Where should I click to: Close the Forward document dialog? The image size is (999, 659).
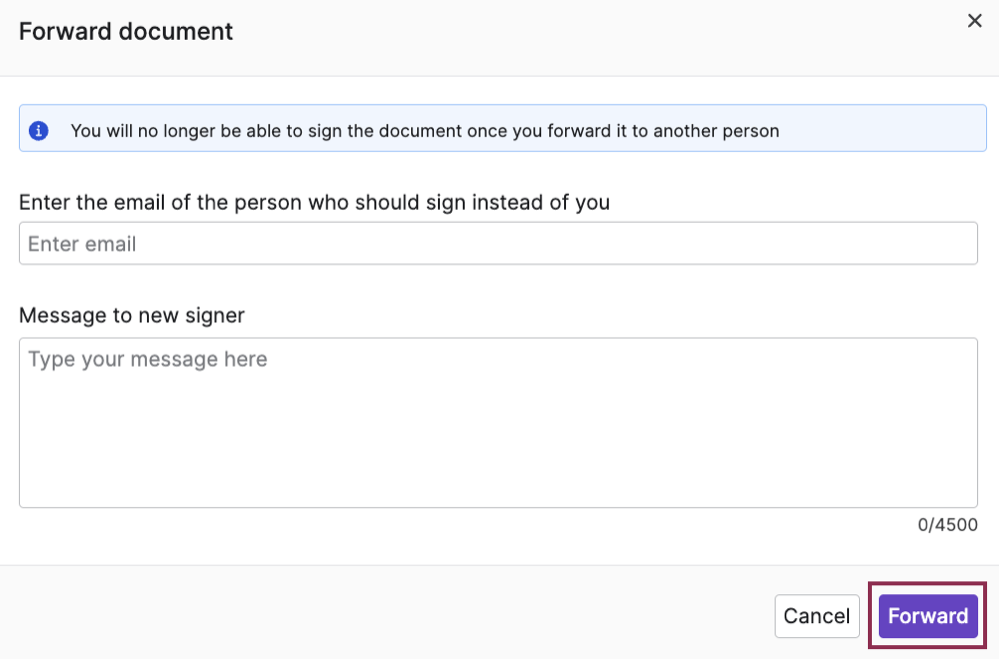[974, 20]
